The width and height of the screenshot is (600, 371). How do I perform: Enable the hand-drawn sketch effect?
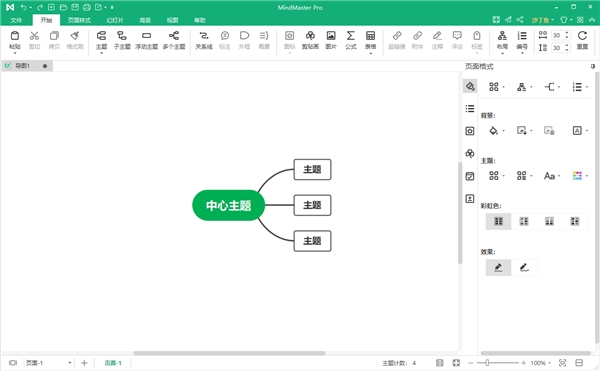(524, 268)
